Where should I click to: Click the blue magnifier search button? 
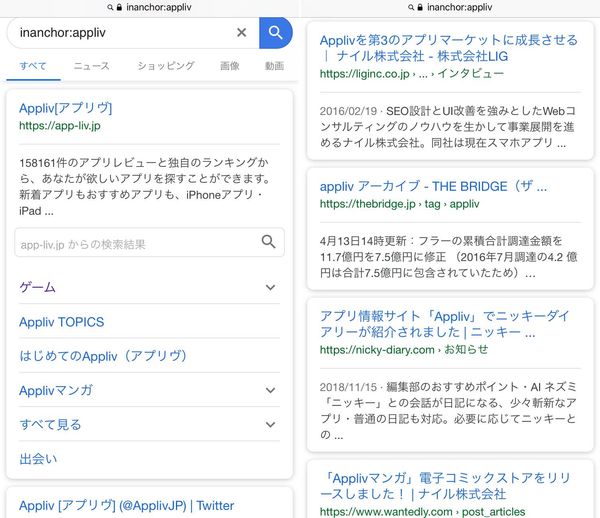(276, 33)
